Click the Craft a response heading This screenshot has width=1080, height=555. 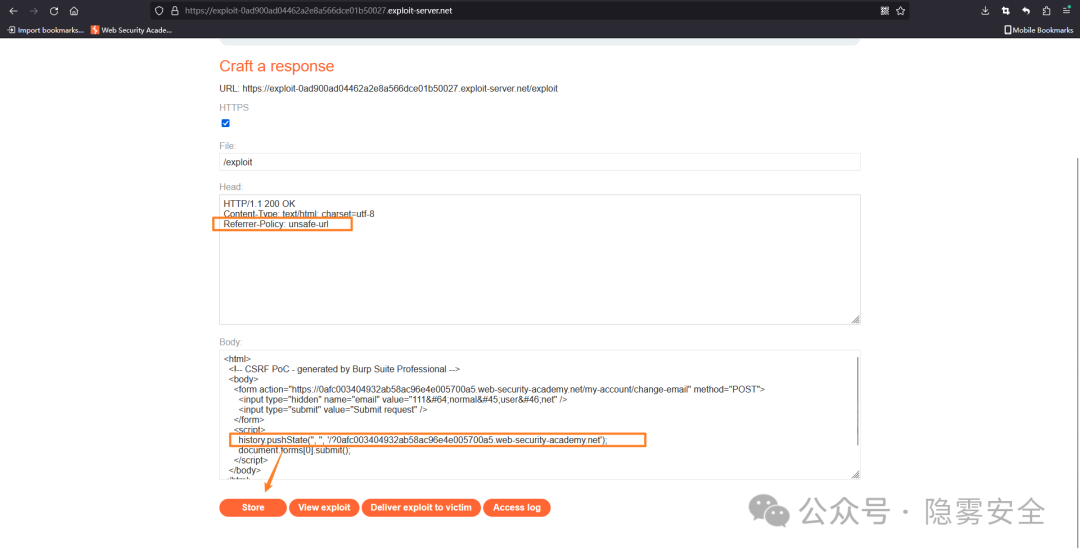coord(277,66)
